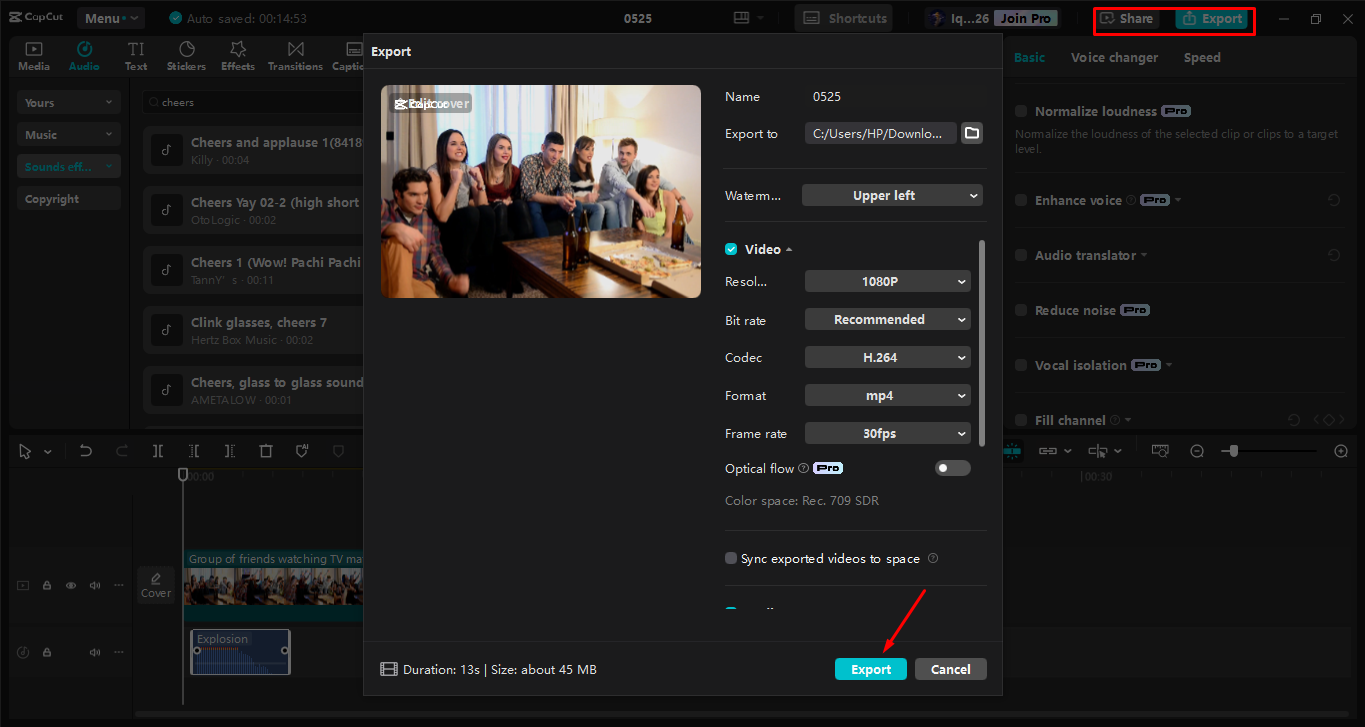
Task: Enable the Optical flow toggle
Action: coord(952,467)
